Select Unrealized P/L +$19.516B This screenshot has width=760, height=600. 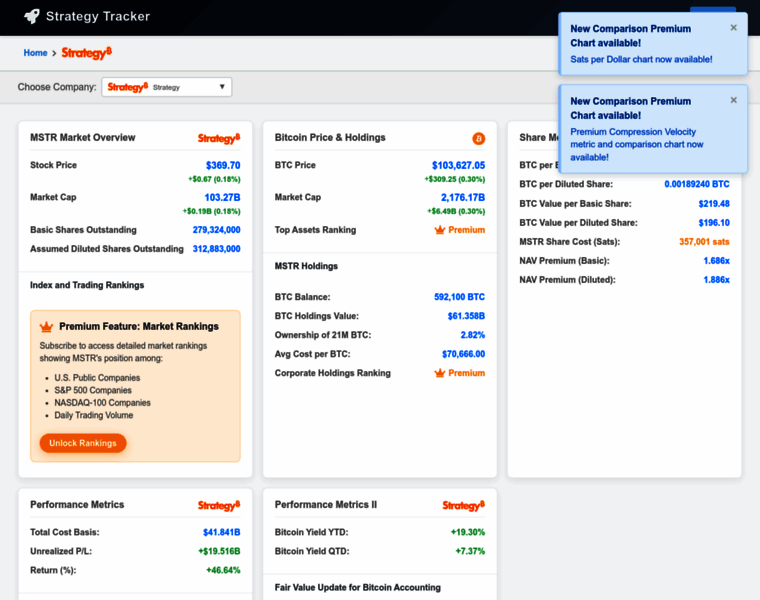(219, 551)
